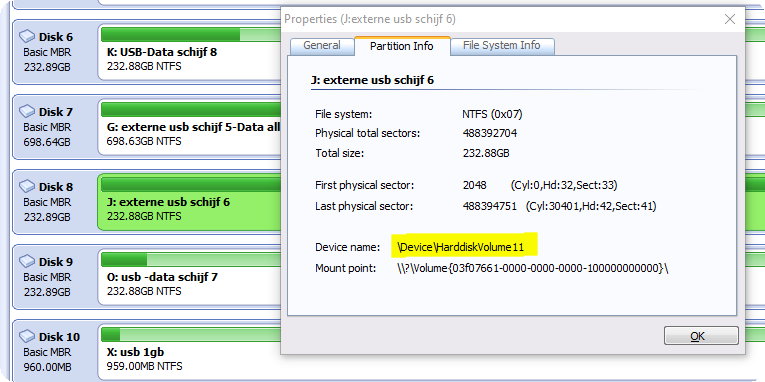This screenshot has height=382, width=765.
Task: Select the J: externe usb schijf 6 partition
Action: (189, 202)
